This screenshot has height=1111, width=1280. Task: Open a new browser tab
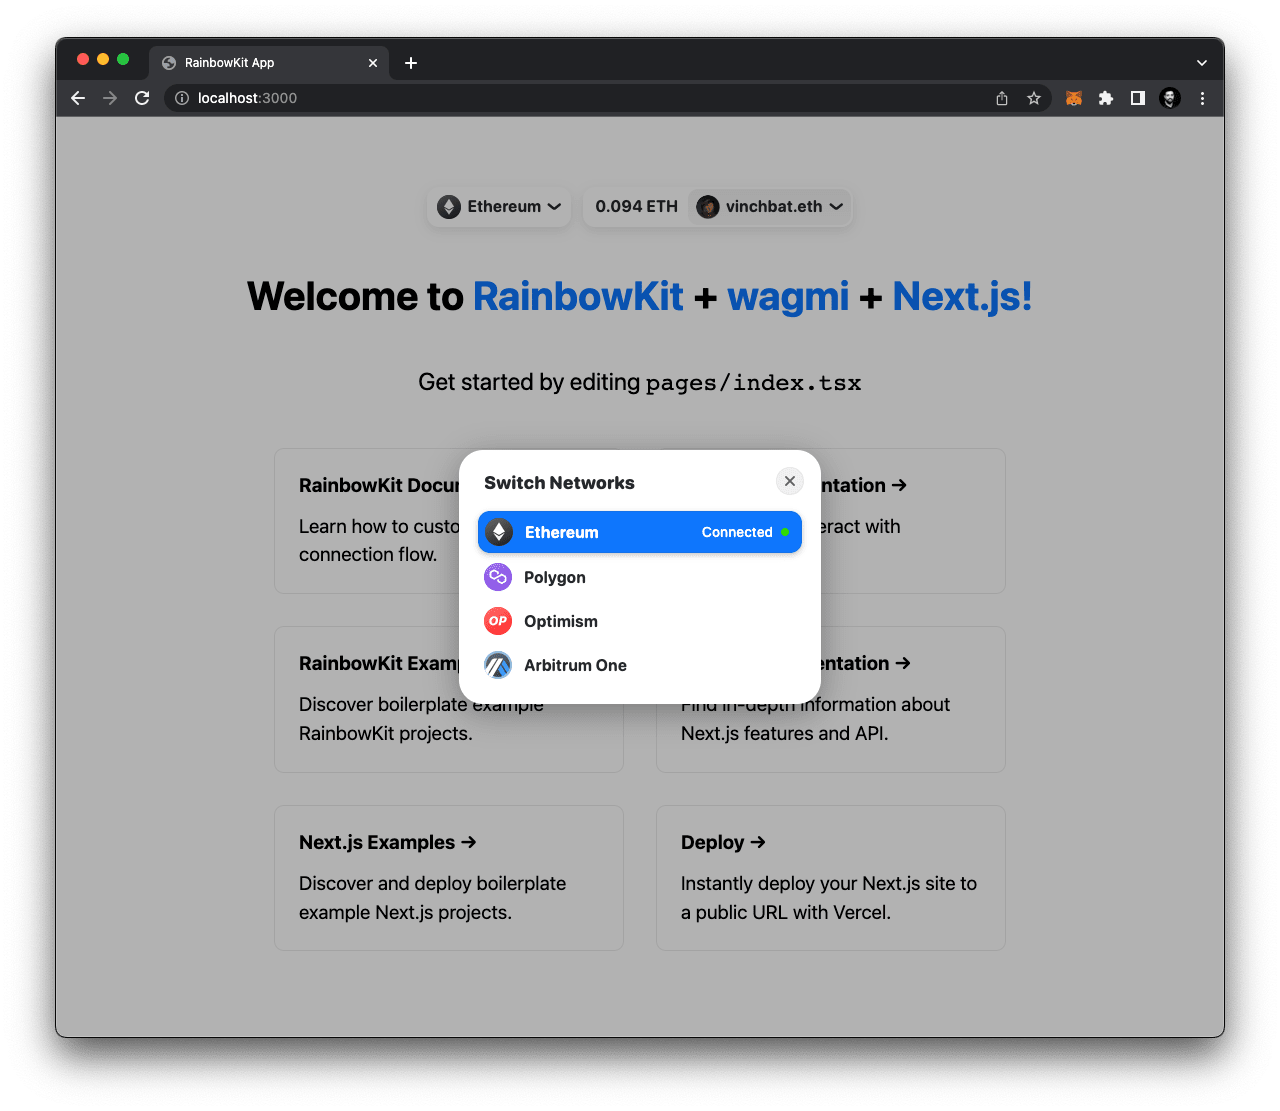pos(411,63)
